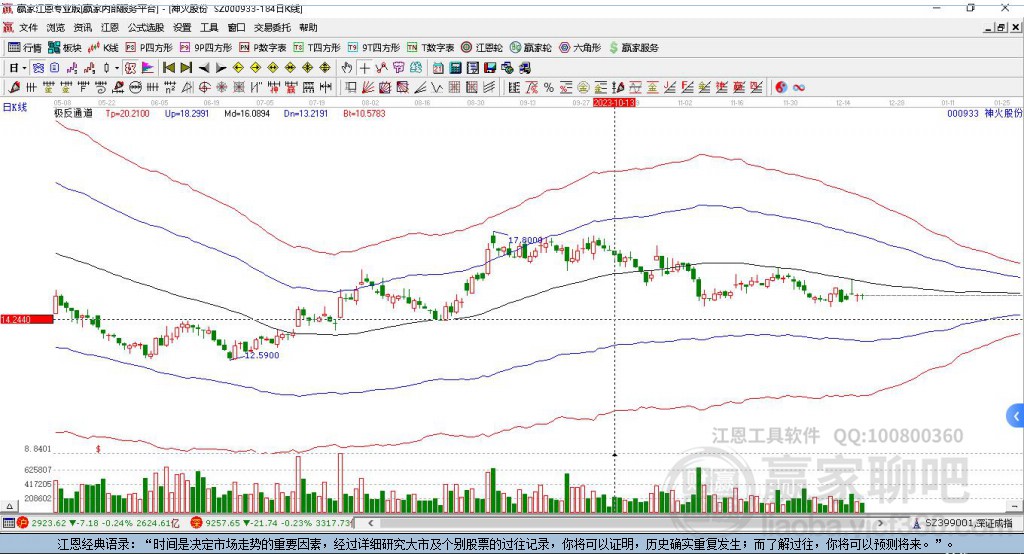Click the red-blue yin-yang icon

pyautogui.click(x=781, y=88)
